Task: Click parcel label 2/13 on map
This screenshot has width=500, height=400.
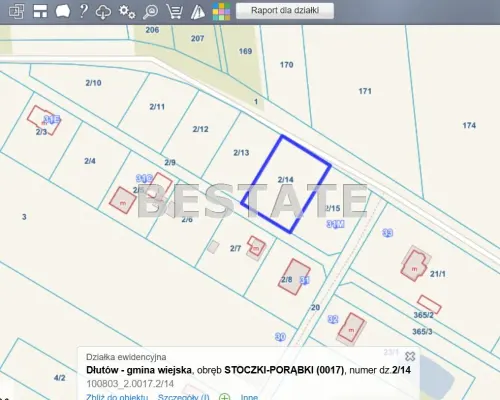Action: point(241,153)
